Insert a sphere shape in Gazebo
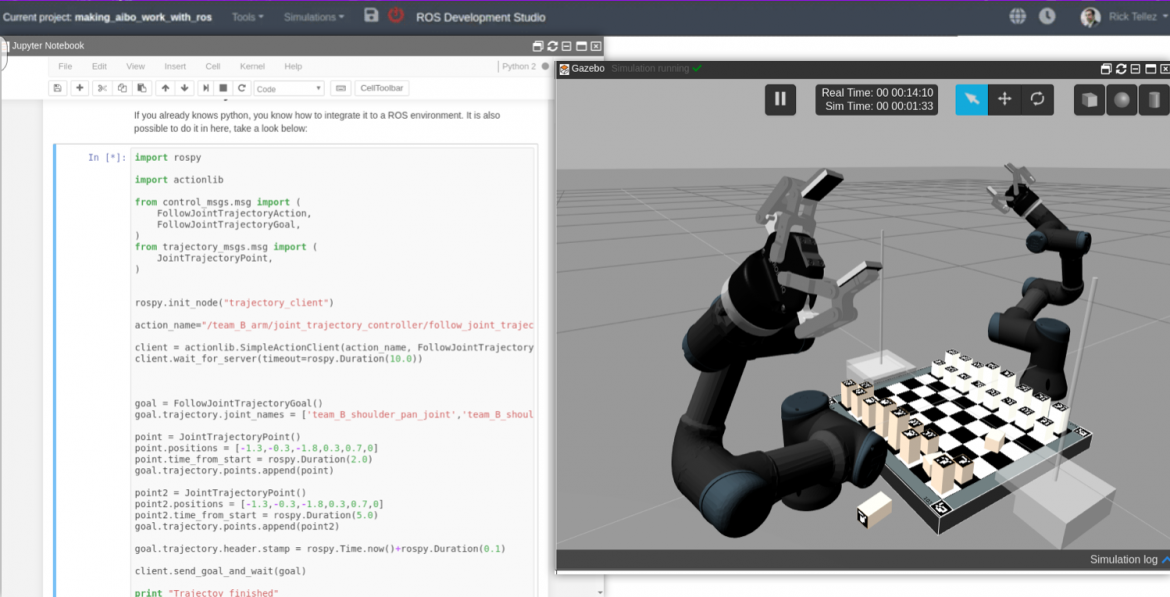This screenshot has height=597, width=1170. [1121, 99]
